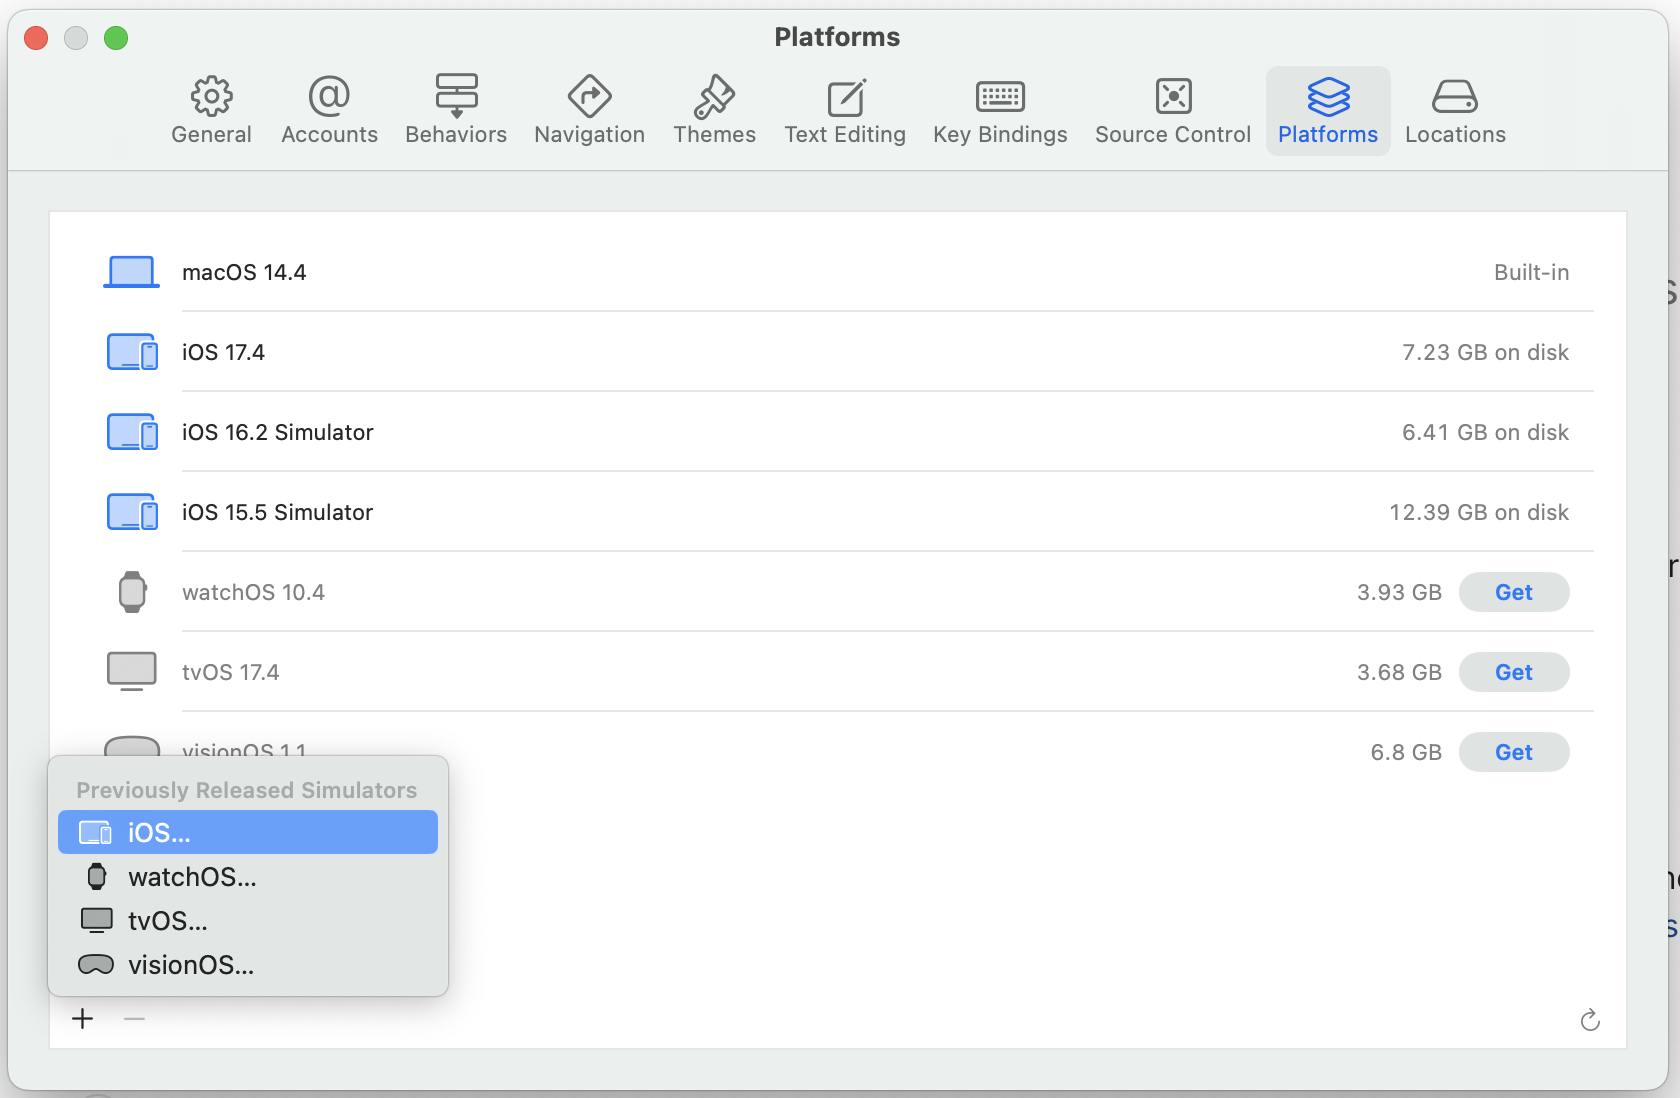Get the tvOS 17.4 platform
1680x1098 pixels.
[1514, 672]
